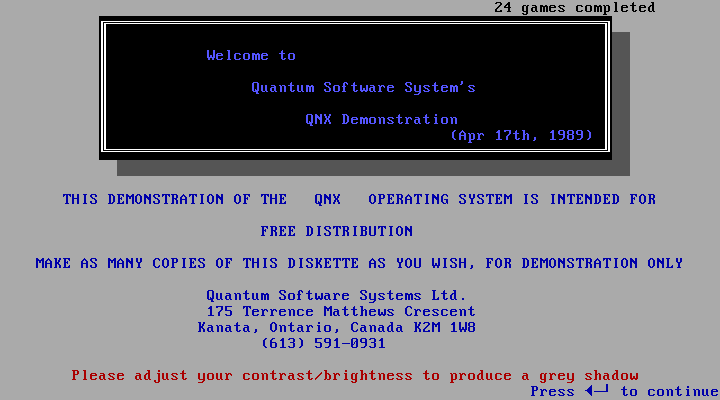Click the 'to continue' prompt text

point(669,391)
